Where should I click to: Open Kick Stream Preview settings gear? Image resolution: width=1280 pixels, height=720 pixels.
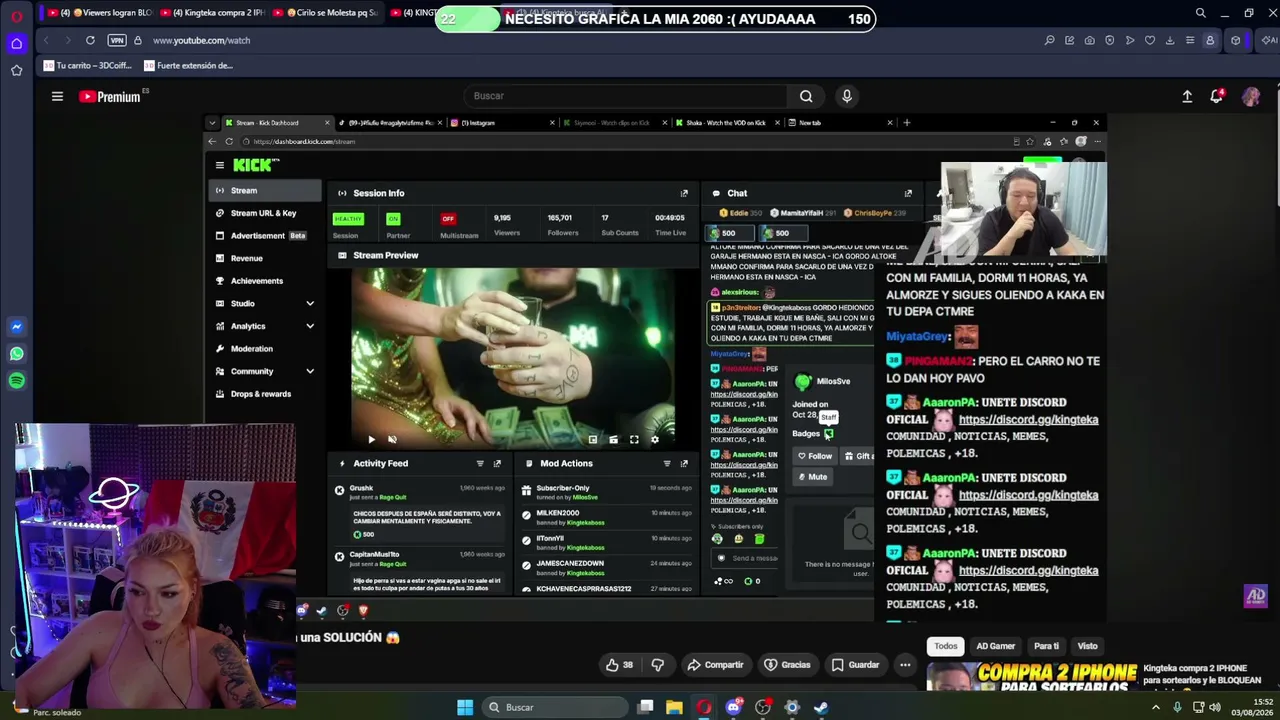pyautogui.click(x=655, y=440)
